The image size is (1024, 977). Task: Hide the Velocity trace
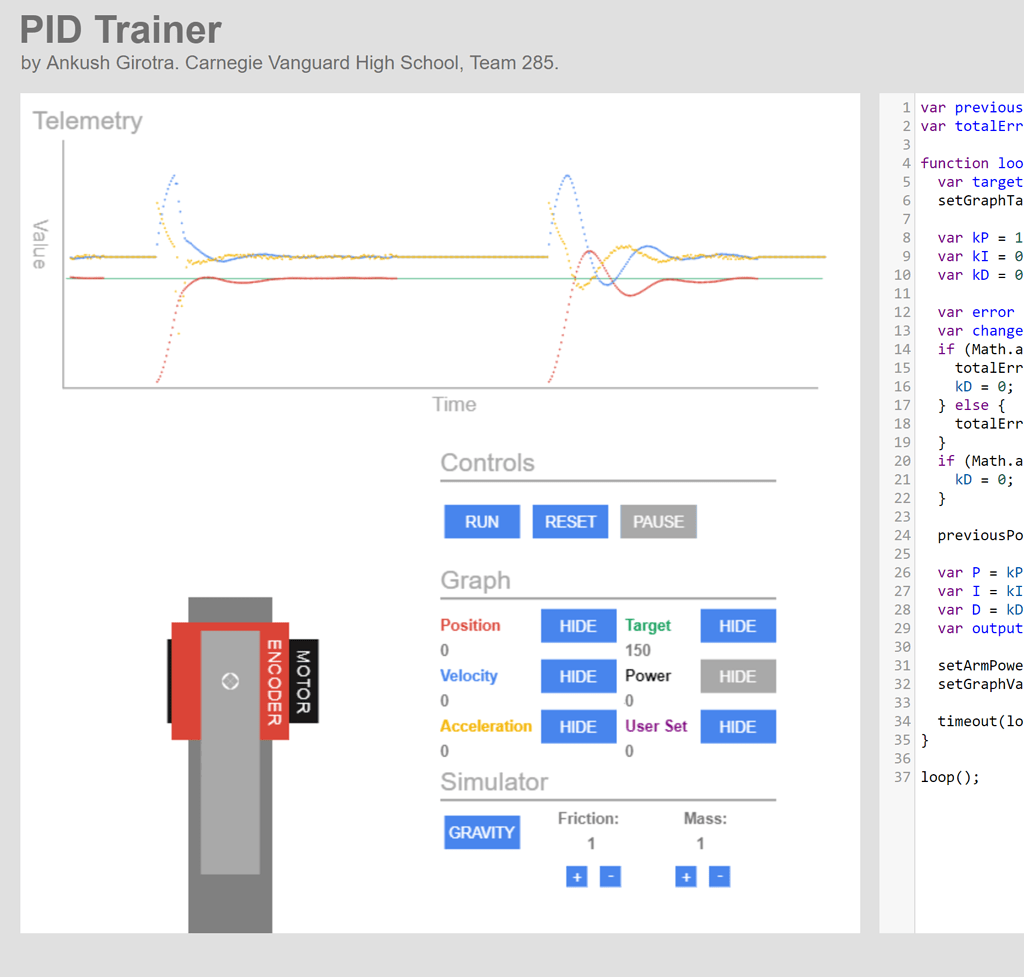pos(578,676)
